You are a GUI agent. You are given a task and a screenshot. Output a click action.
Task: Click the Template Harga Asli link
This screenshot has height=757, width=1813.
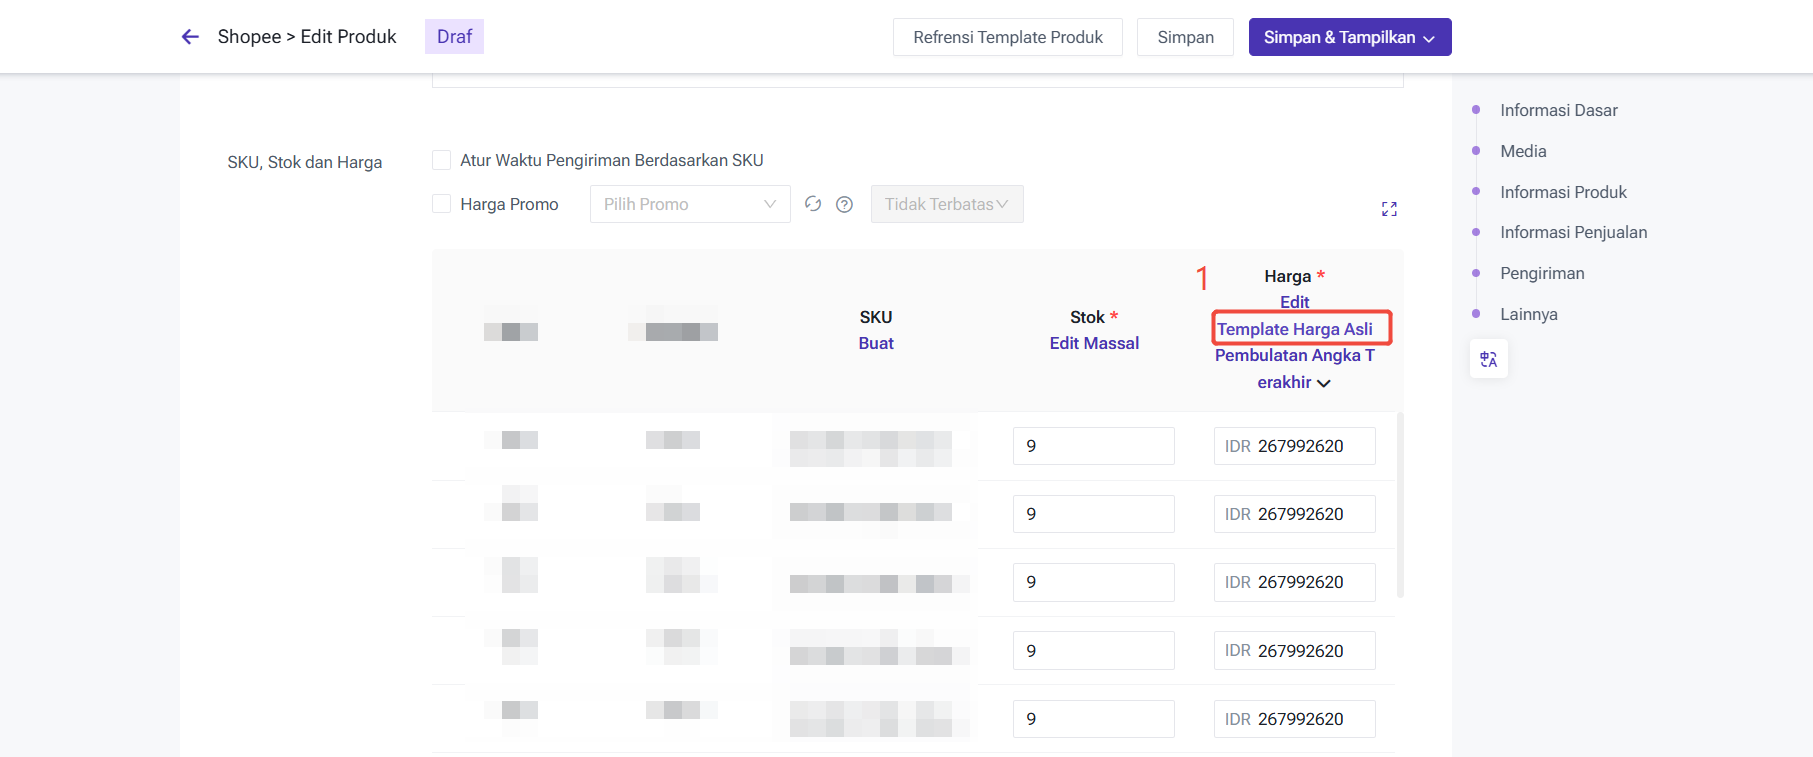(1294, 329)
